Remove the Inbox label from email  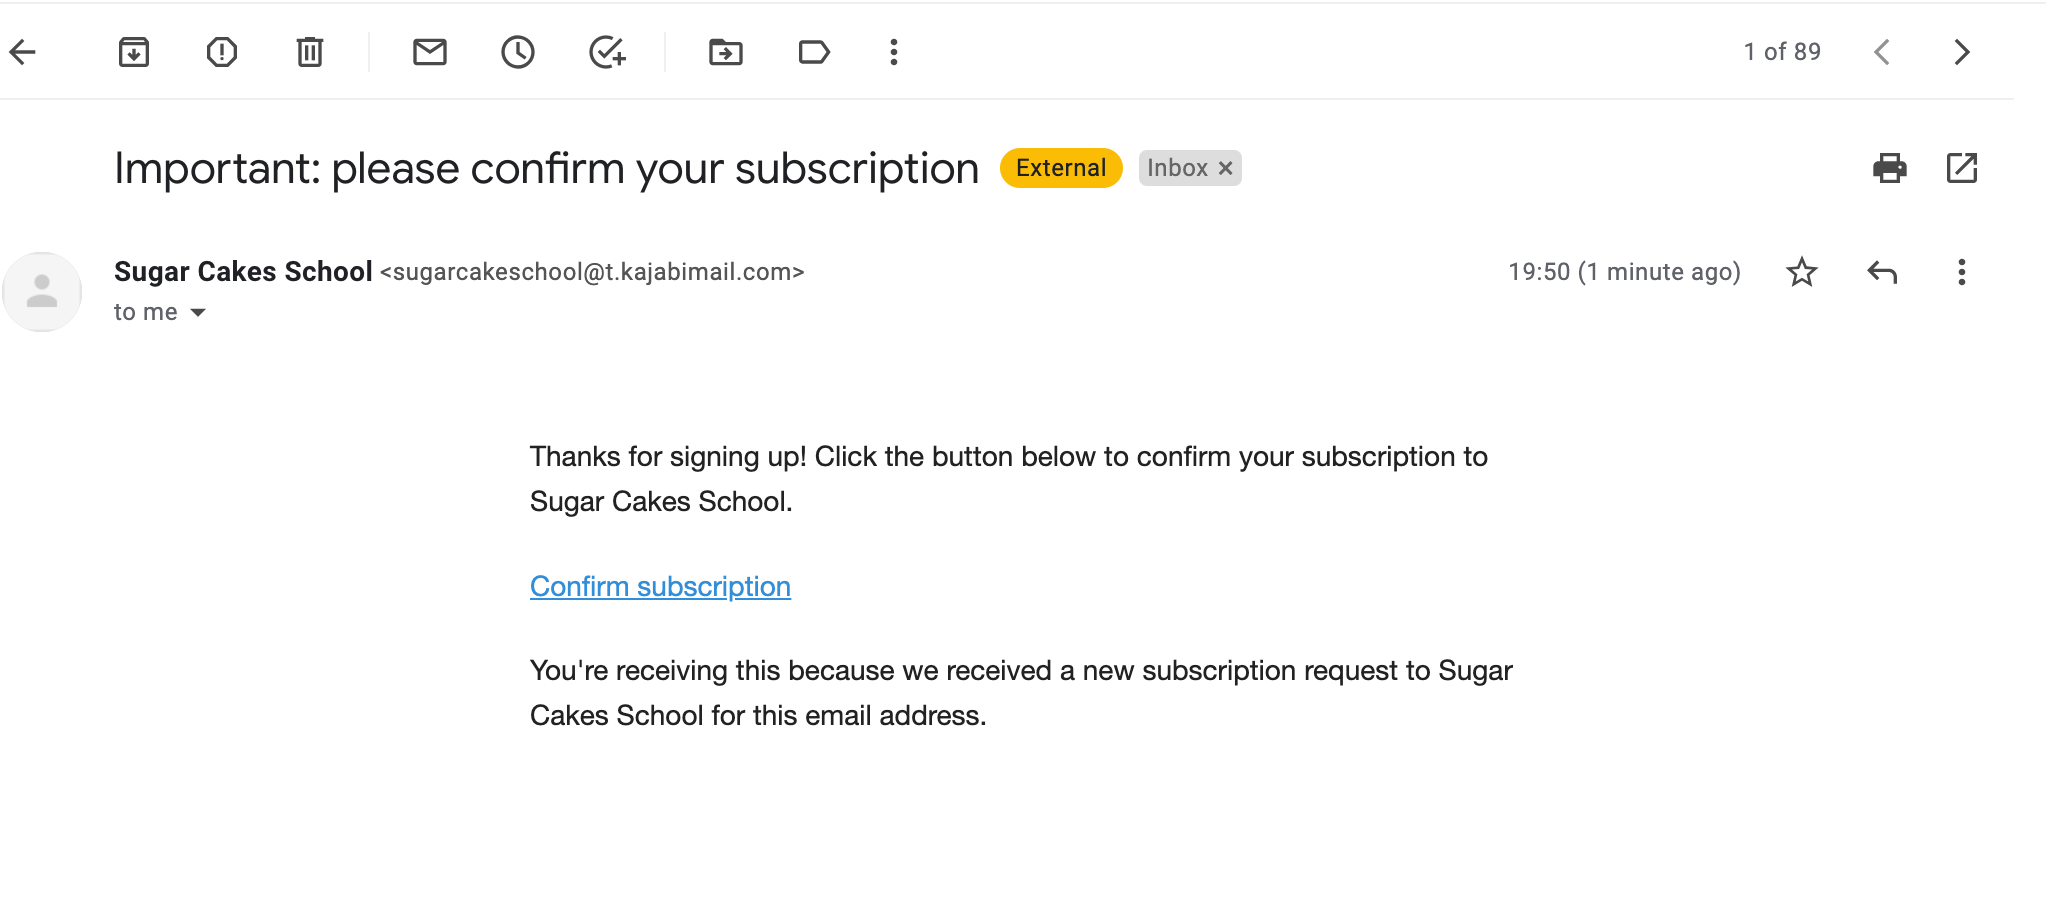pyautogui.click(x=1226, y=168)
